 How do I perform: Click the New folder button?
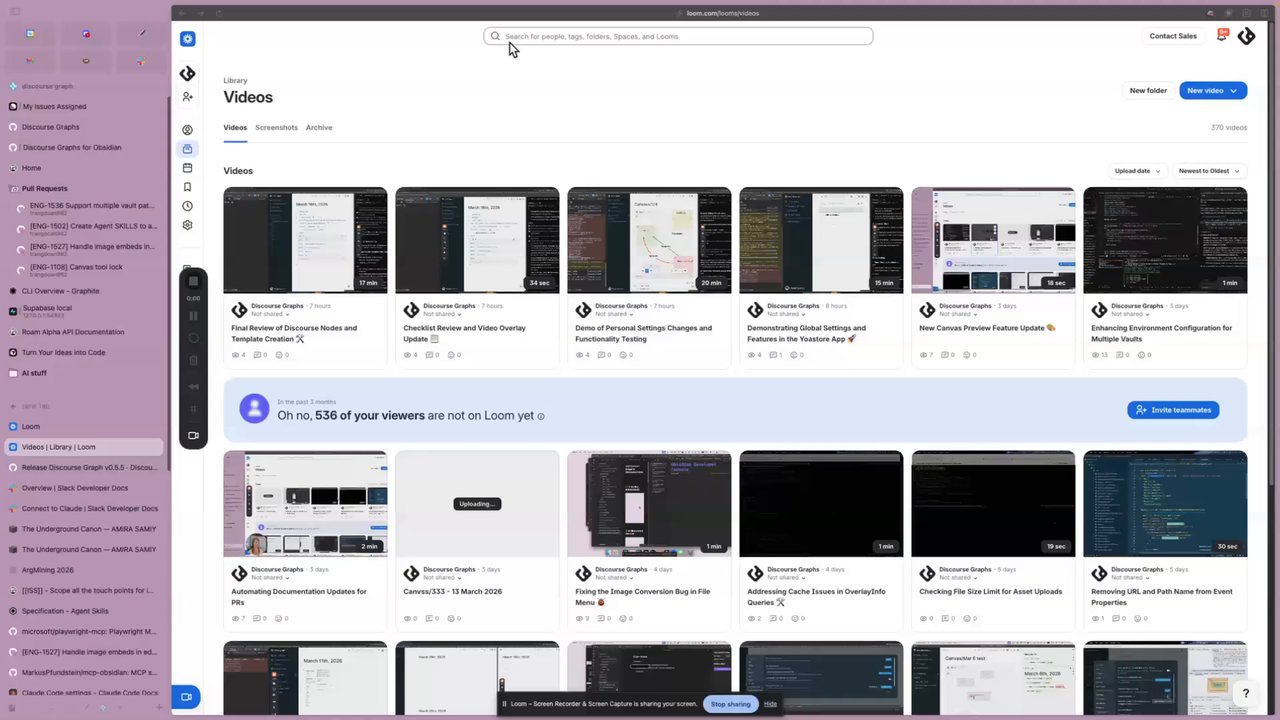pos(1148,90)
